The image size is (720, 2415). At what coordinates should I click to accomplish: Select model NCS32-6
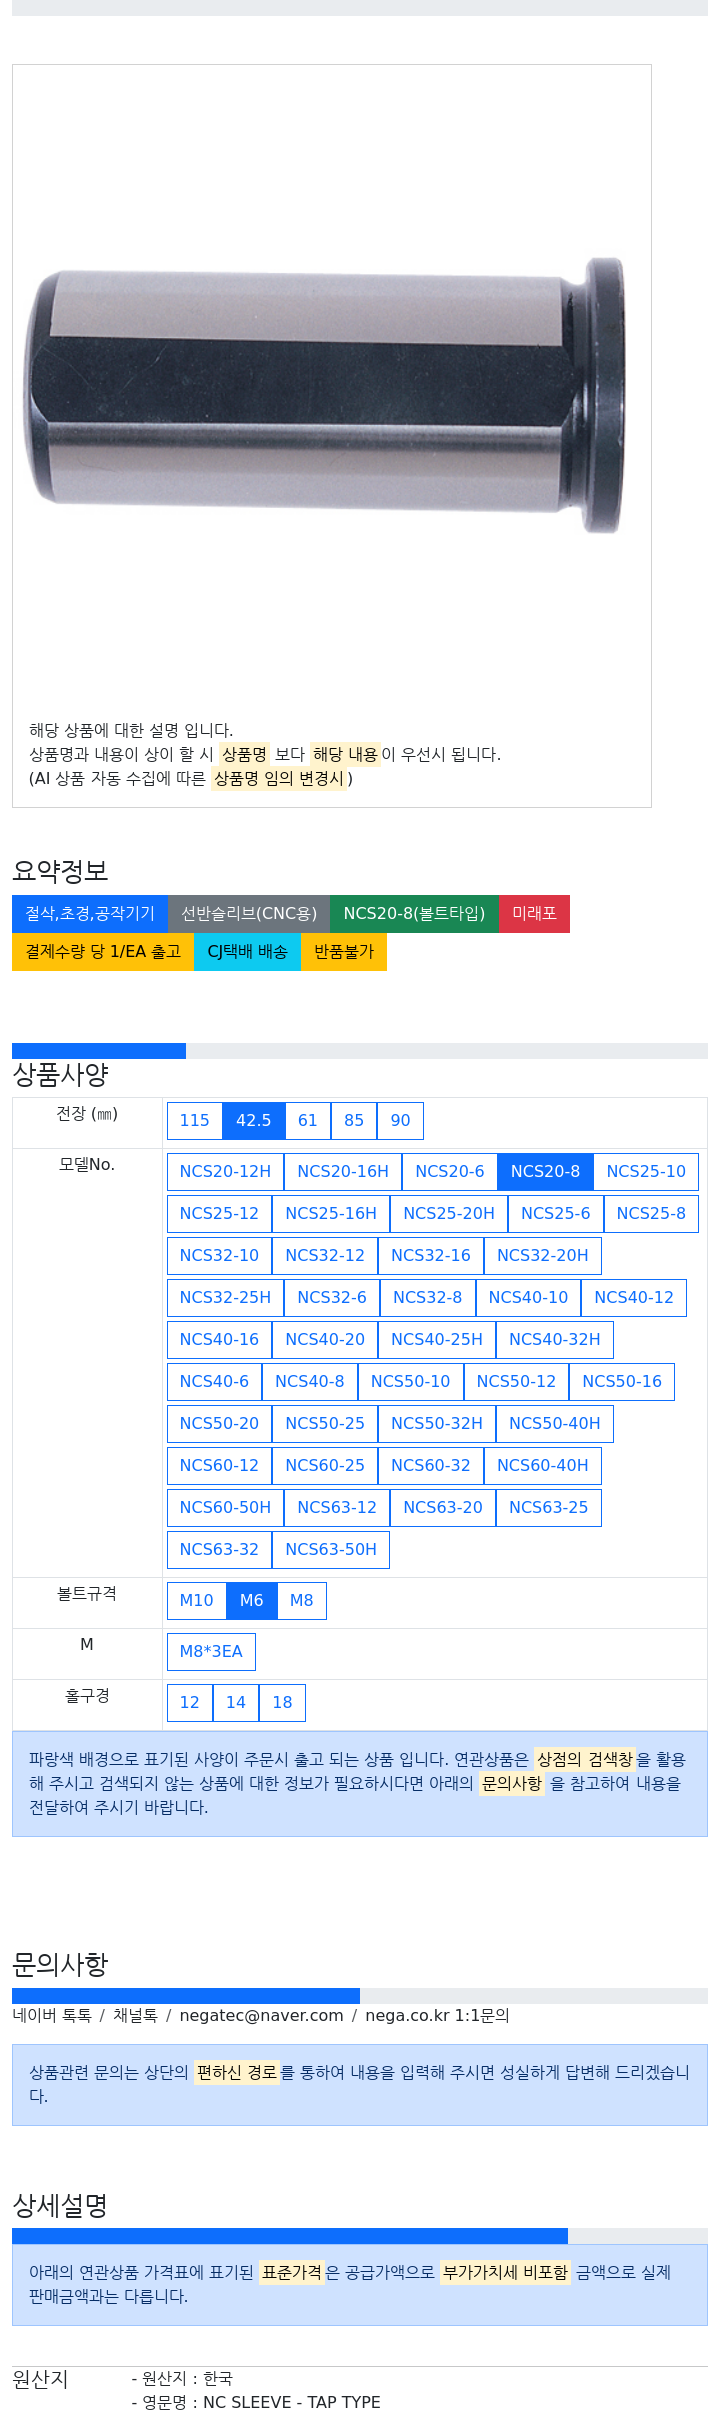tap(332, 1298)
